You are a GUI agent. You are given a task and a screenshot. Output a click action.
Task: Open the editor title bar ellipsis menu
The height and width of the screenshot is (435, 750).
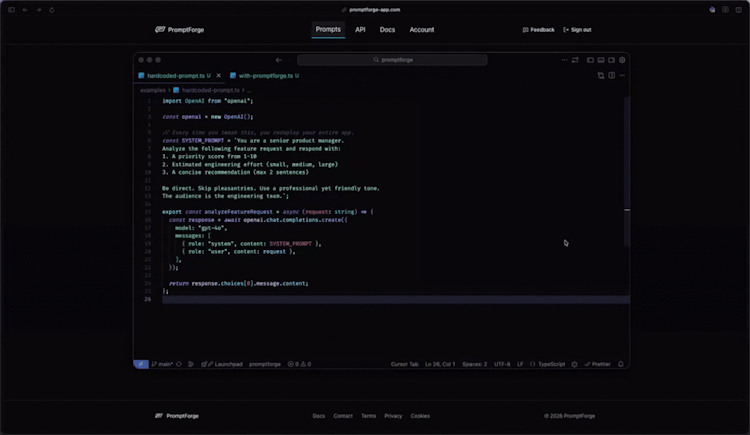pos(564,60)
